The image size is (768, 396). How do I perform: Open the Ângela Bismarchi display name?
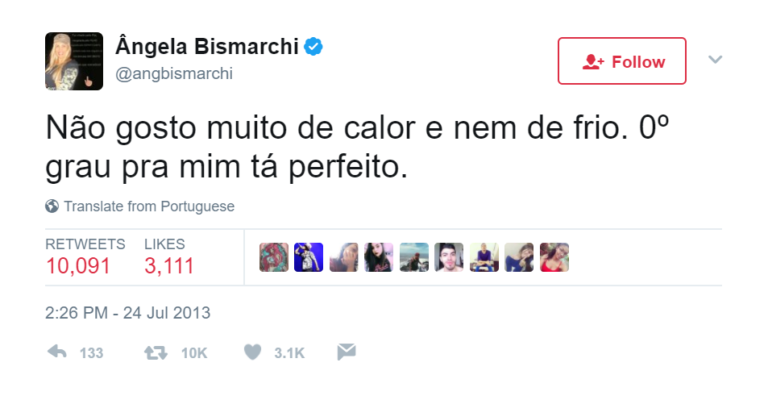[x=207, y=47]
